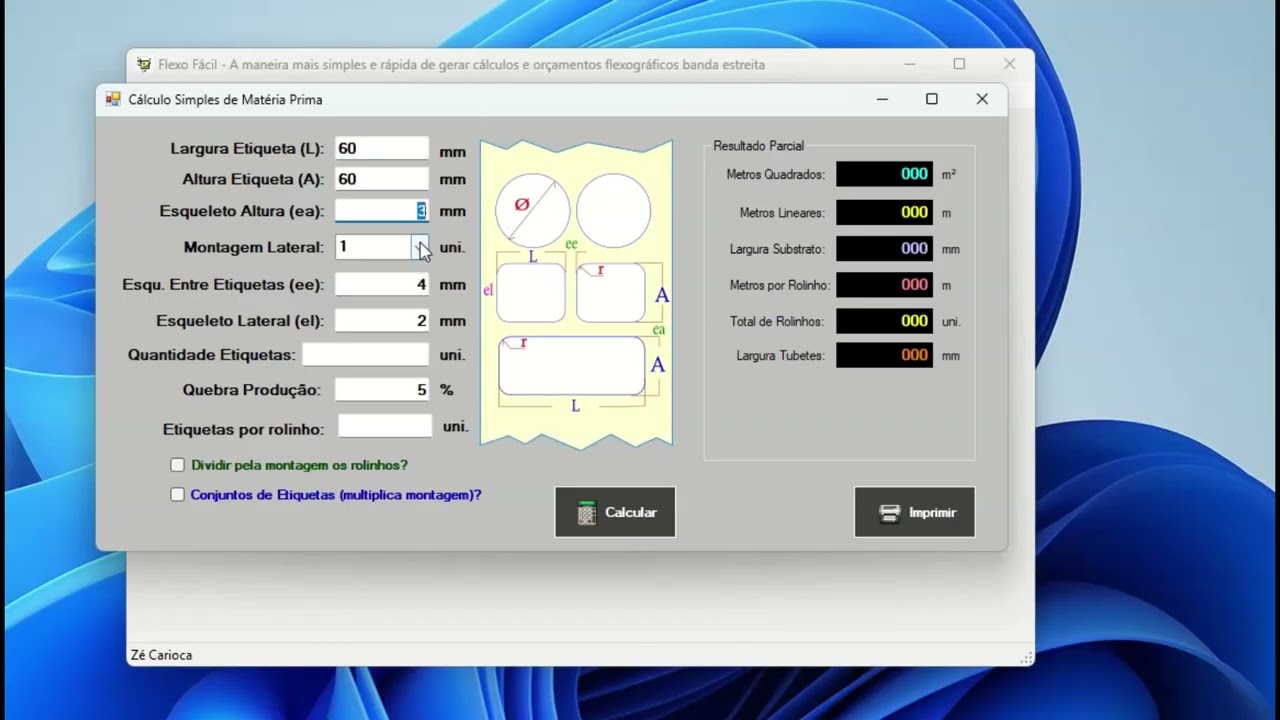
Task: Click the Metros por Rolinho result display
Action: coord(884,285)
